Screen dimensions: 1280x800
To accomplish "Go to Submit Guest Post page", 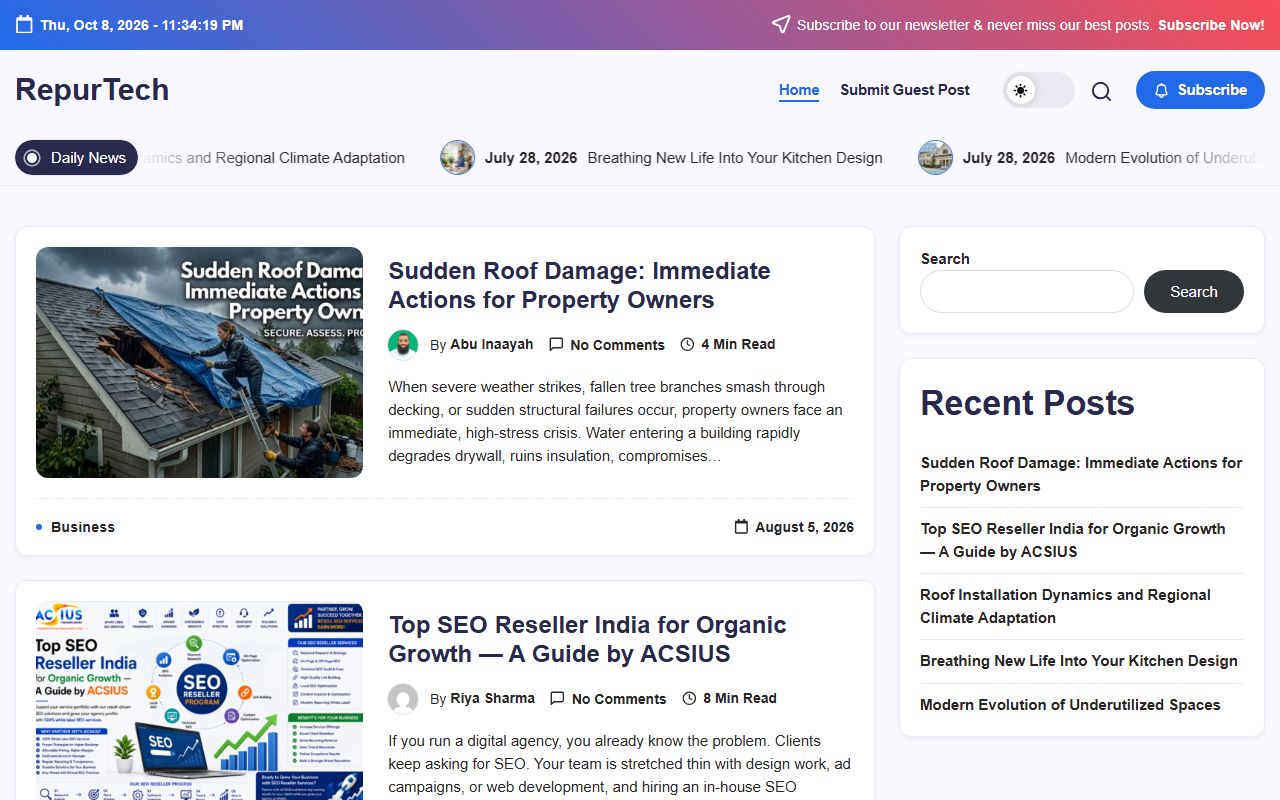I will click(x=905, y=90).
